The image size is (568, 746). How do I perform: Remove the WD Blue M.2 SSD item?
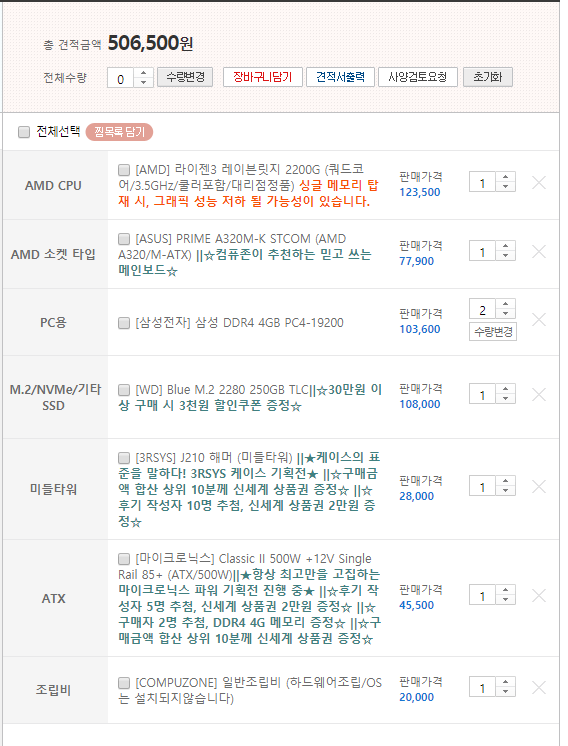click(539, 394)
